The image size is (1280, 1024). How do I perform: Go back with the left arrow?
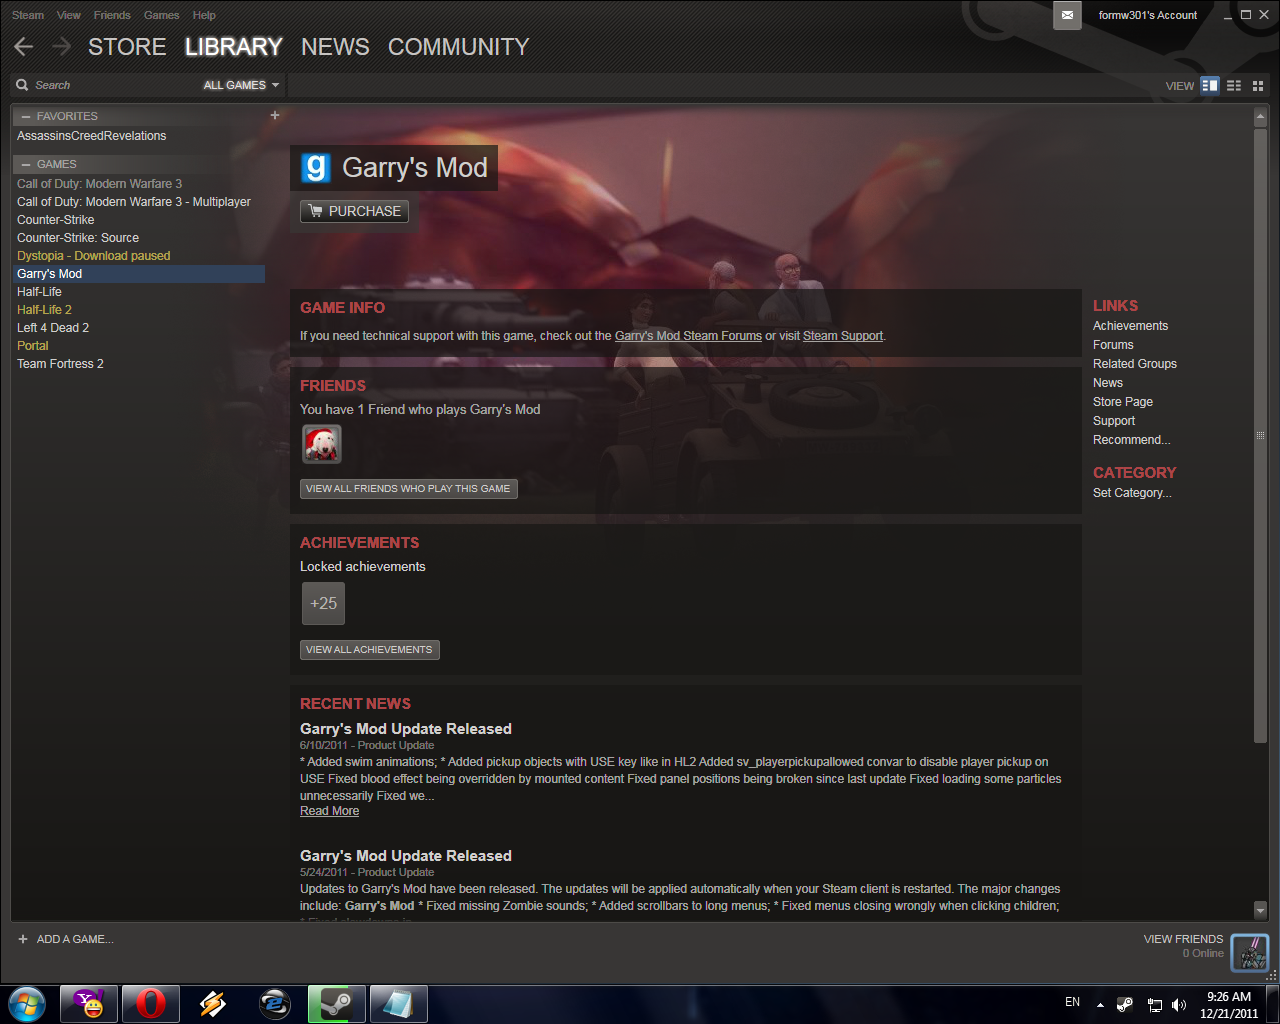click(x=24, y=46)
